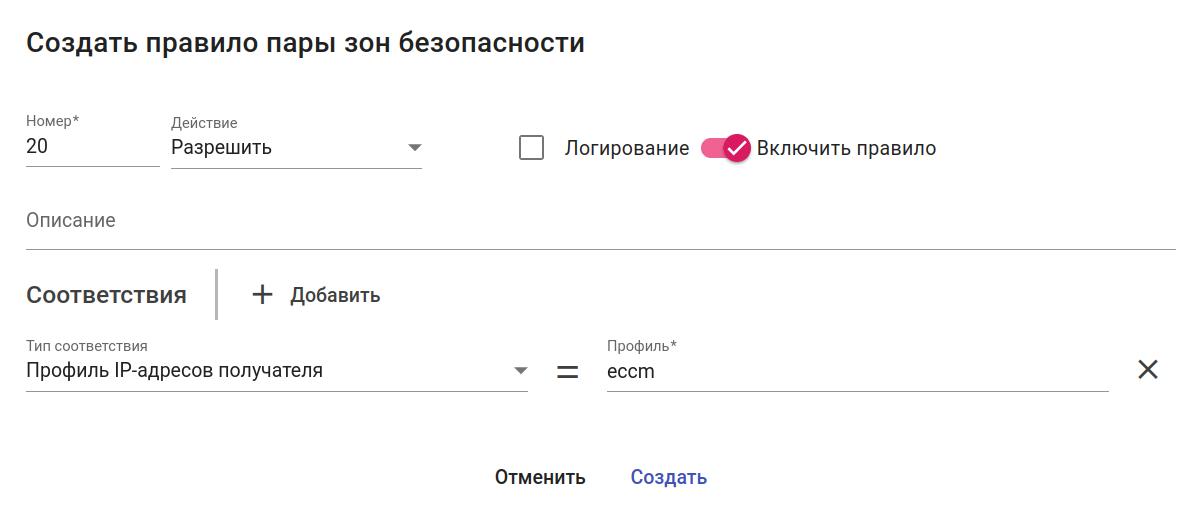1203x510 pixels.
Task: Focus the Профиль field containing eccm
Action: point(856,371)
